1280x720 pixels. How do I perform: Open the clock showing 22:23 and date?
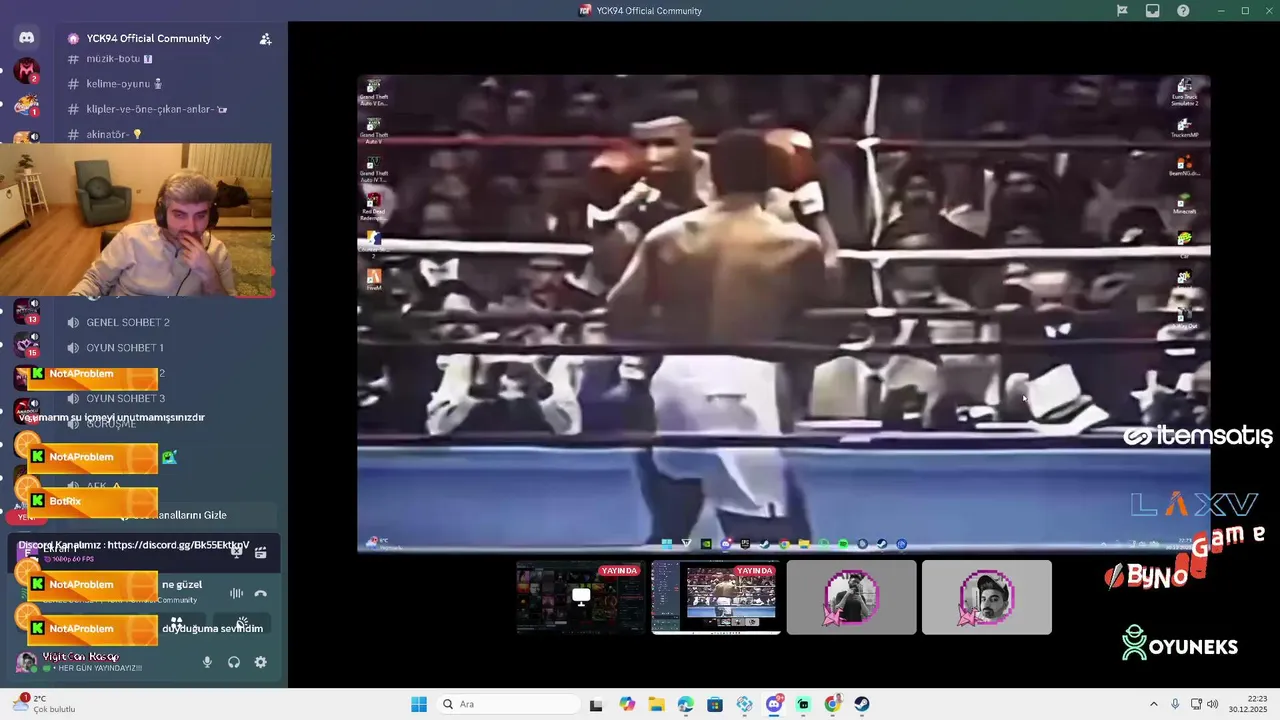click(x=1248, y=704)
